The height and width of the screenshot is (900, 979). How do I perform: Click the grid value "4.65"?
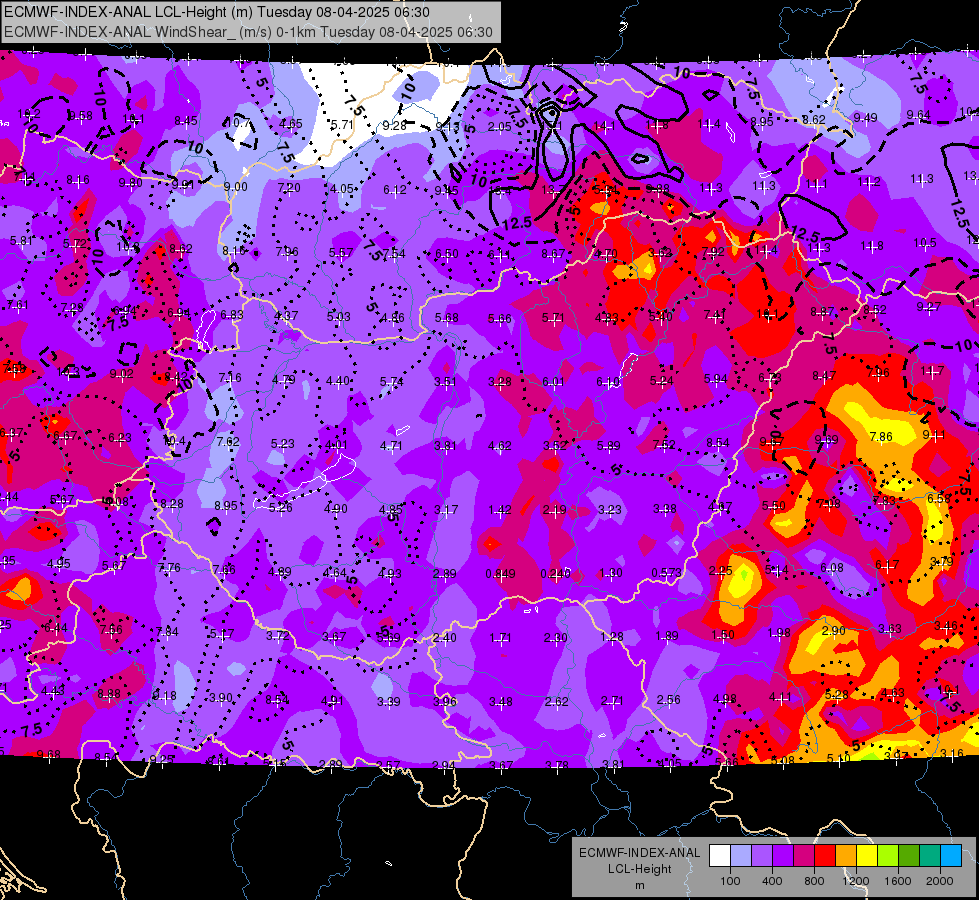[x=291, y=124]
